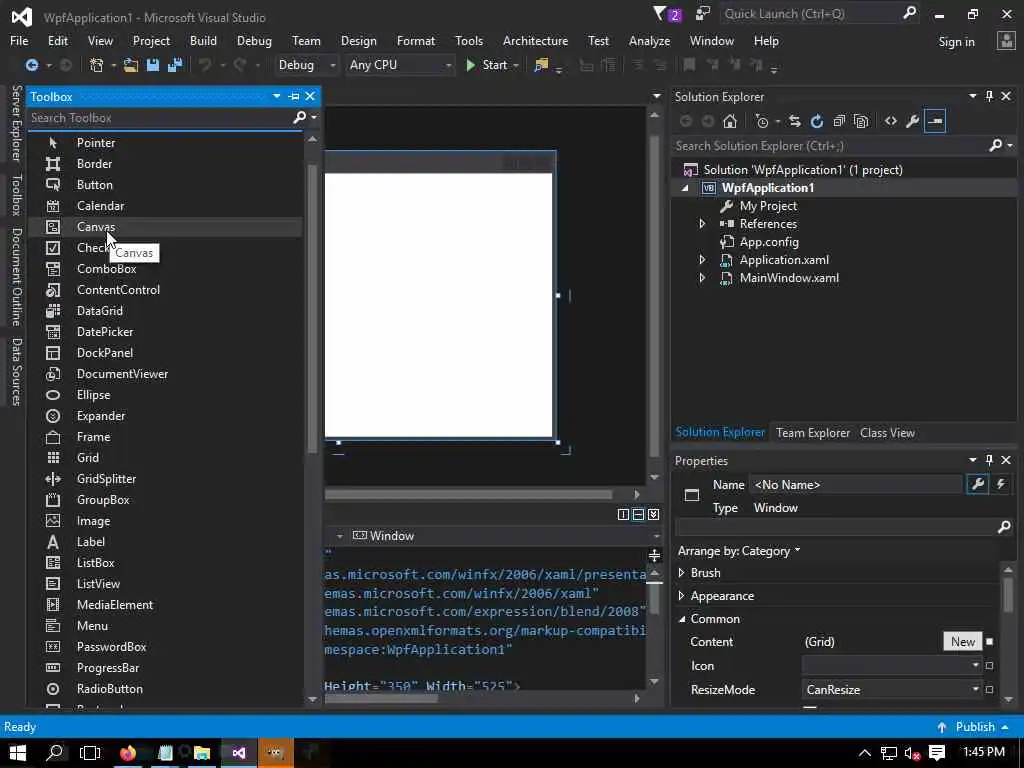The image size is (1024, 768).
Task: Click Sync with Active Document icon
Action: (x=794, y=121)
